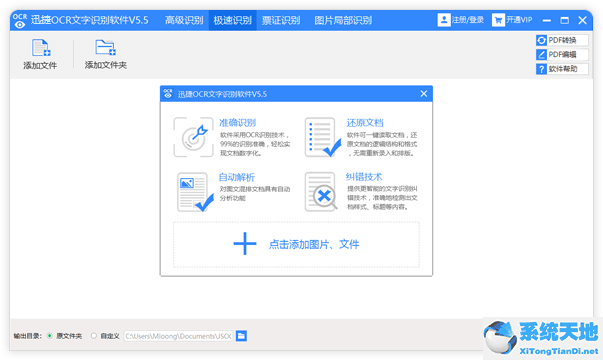Click the 纠错技术 magnifier icon
Viewport: 603px width, 360px height.
pyautogui.click(x=321, y=192)
